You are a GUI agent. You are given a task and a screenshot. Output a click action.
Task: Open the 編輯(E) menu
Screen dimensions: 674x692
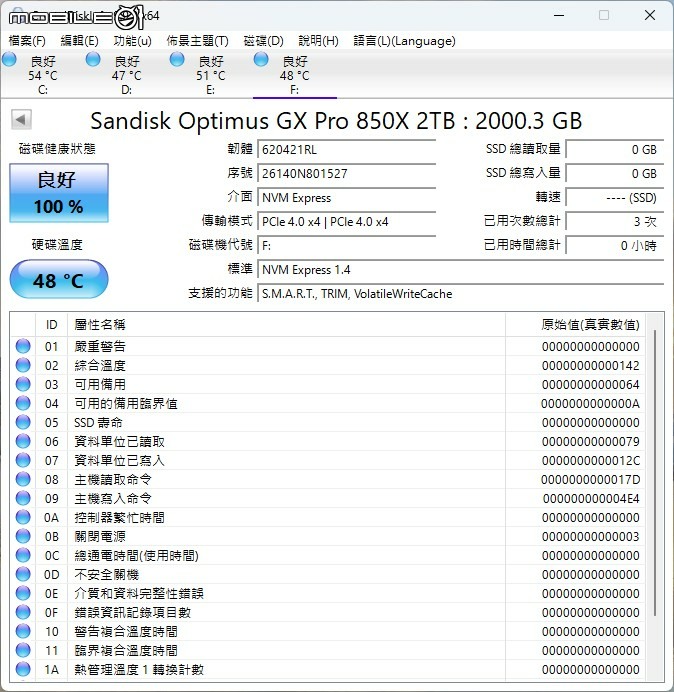pyautogui.click(x=79, y=41)
